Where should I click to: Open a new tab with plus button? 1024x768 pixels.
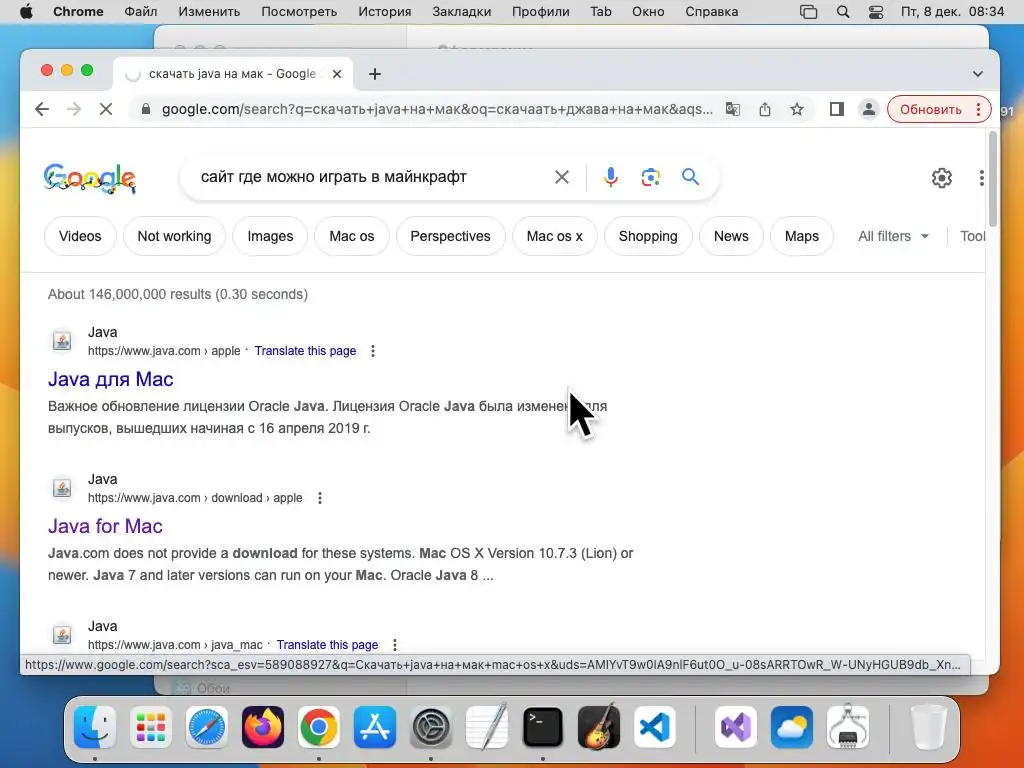point(375,74)
